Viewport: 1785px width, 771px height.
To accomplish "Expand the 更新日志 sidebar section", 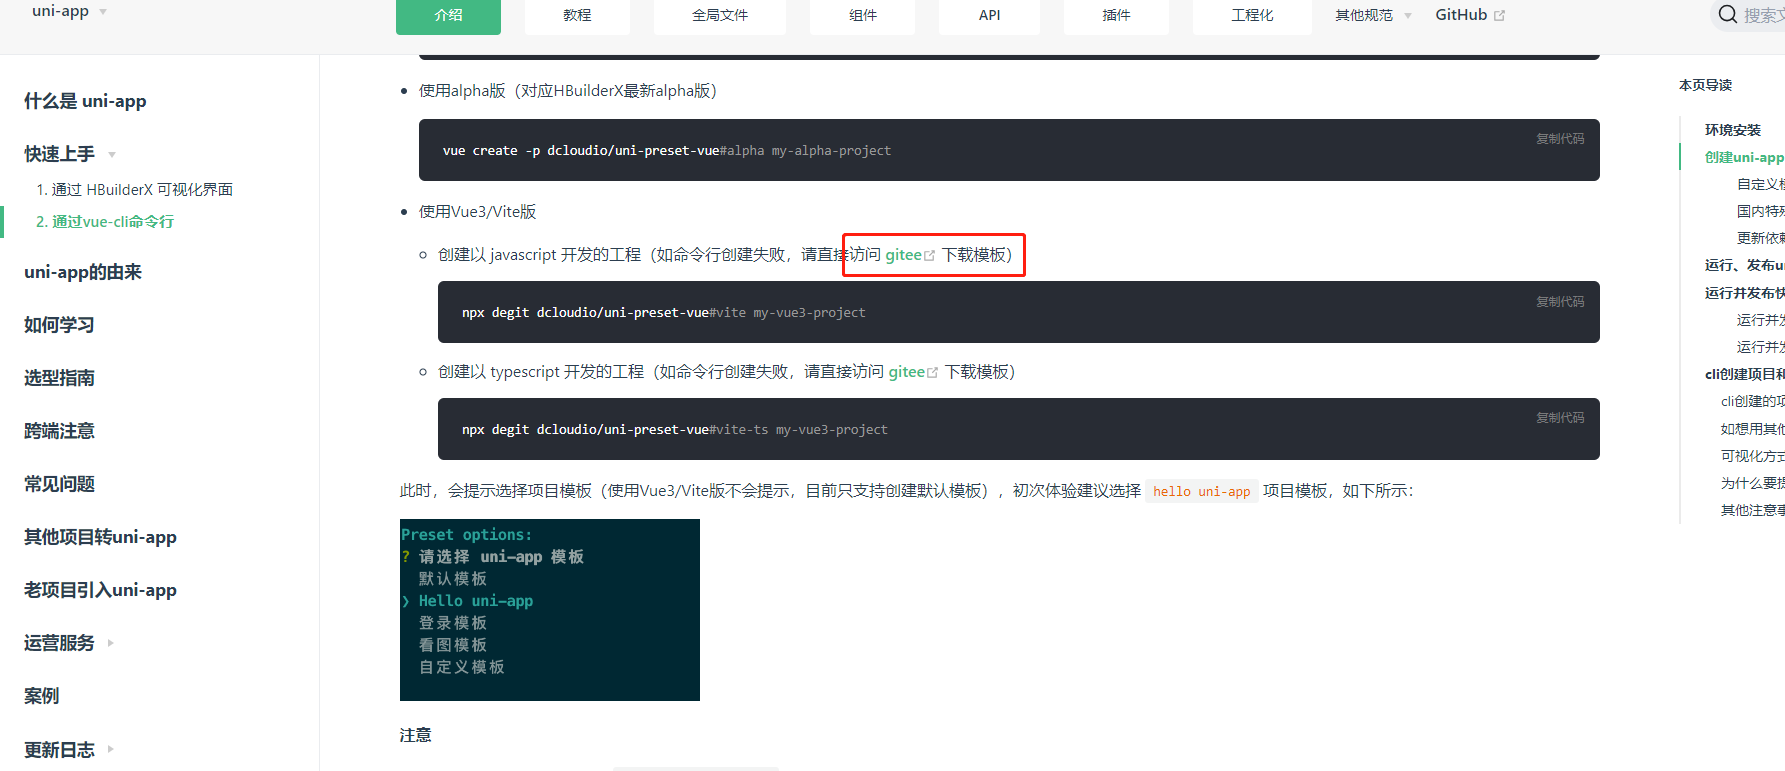I will (111, 749).
